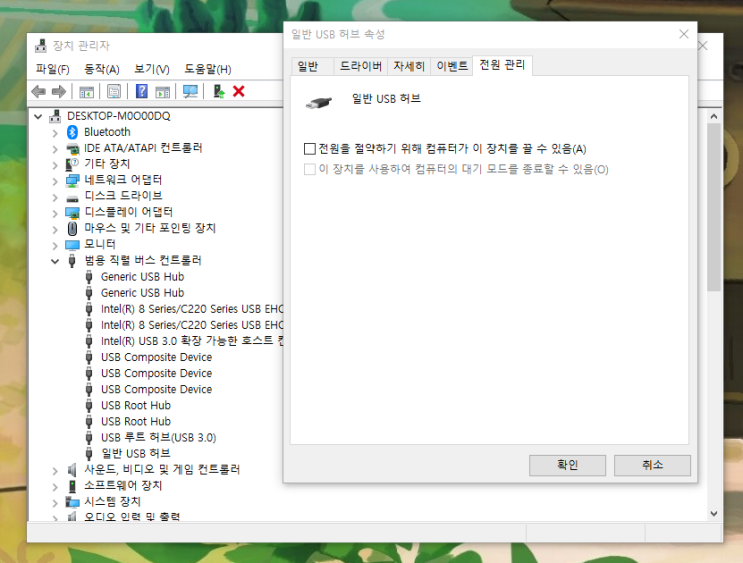Click the 취소 button
The image size is (743, 563).
point(652,465)
